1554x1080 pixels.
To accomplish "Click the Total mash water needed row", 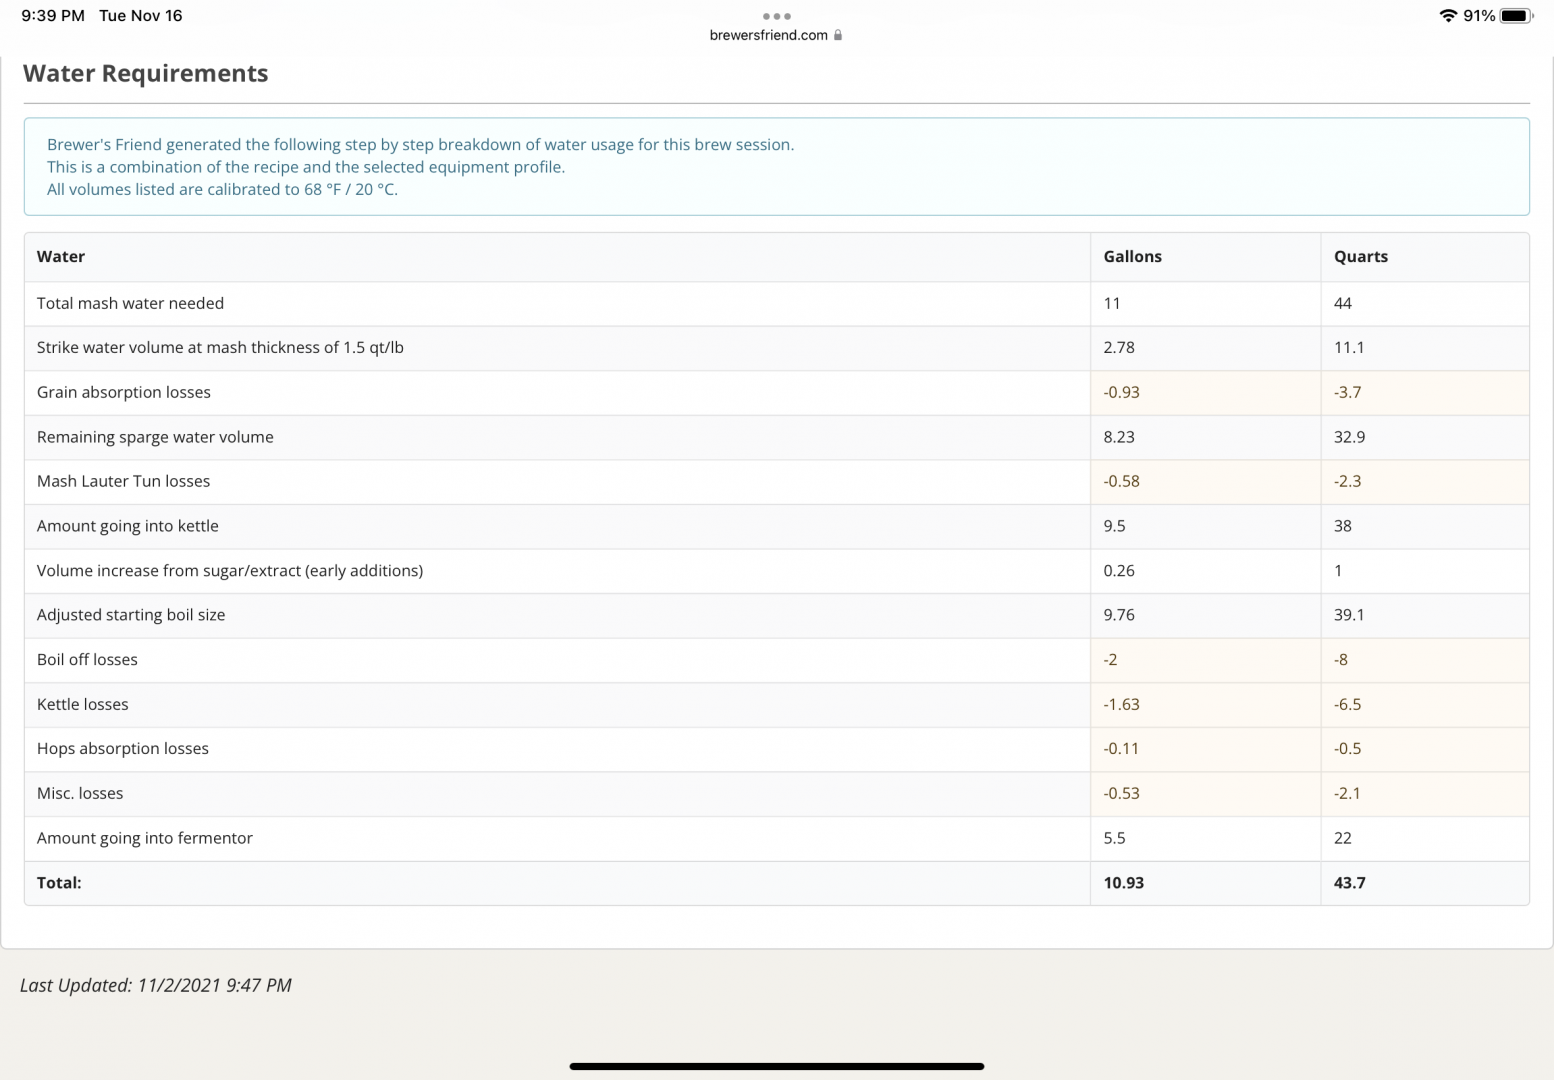I will pyautogui.click(x=130, y=304).
